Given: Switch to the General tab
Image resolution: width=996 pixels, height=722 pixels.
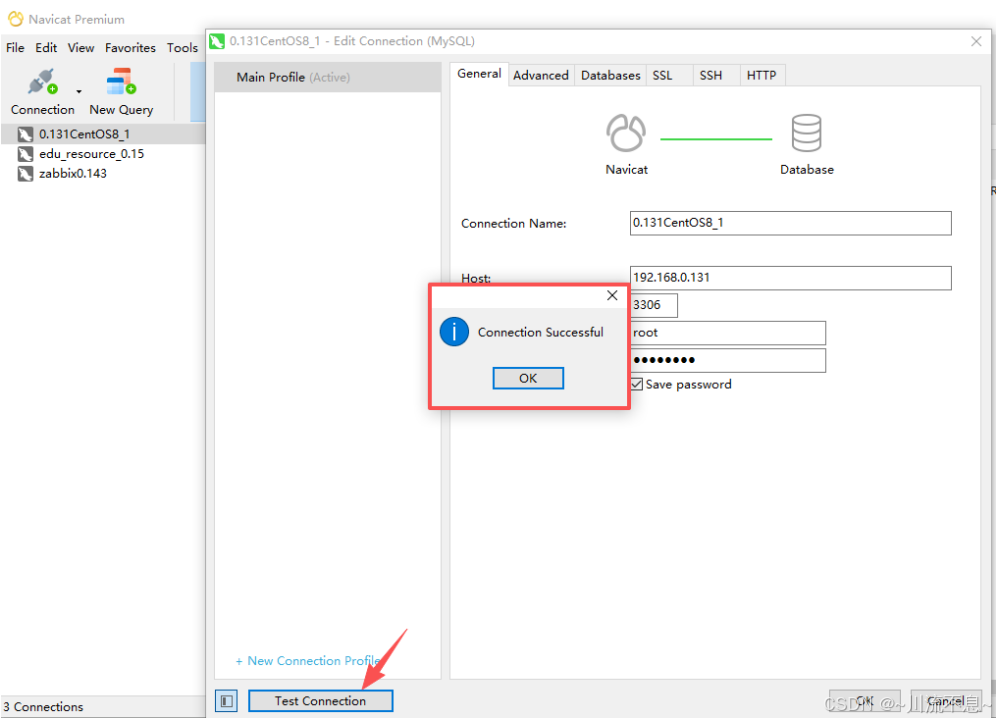Looking at the screenshot, I should click(x=479, y=74).
